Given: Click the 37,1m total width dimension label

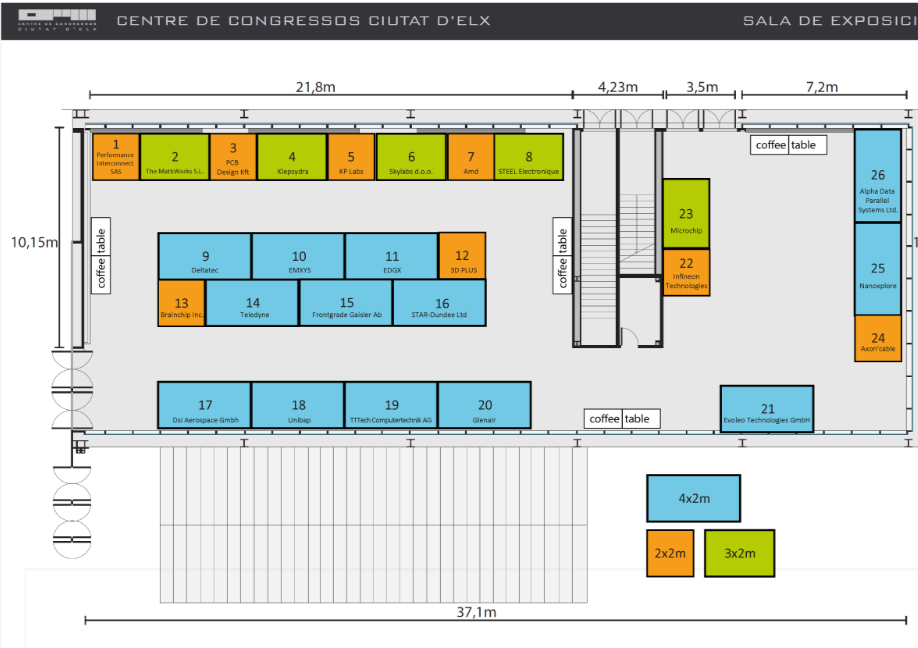Looking at the screenshot, I should click(476, 612).
